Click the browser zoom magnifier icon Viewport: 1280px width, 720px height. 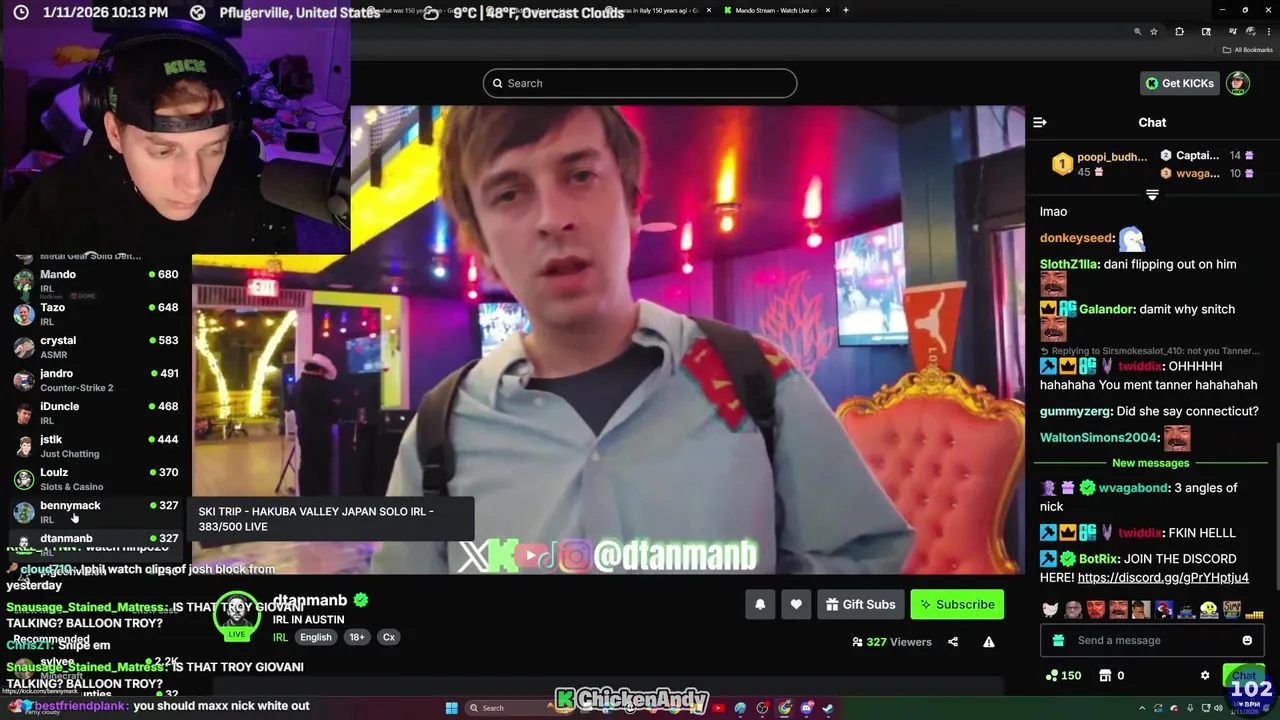[1137, 32]
